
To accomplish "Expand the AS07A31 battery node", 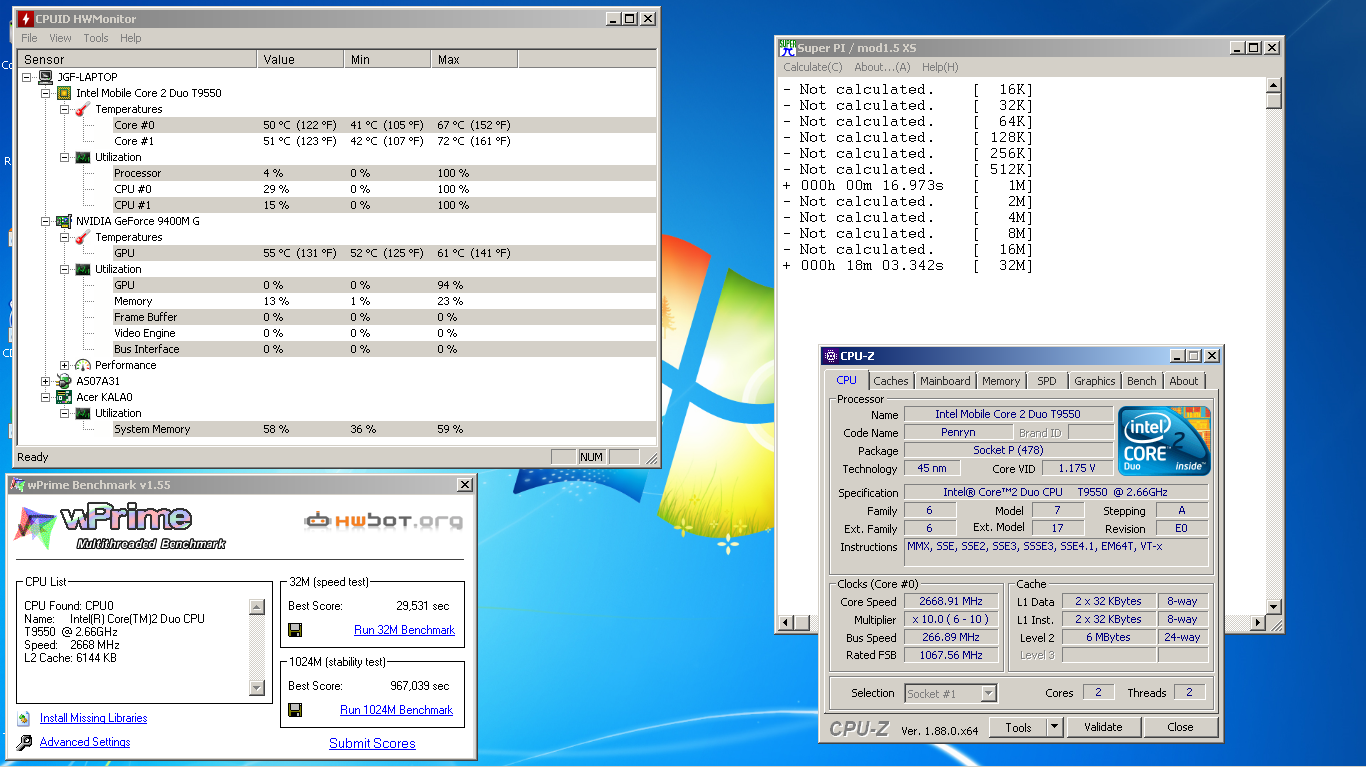I will click(46, 381).
